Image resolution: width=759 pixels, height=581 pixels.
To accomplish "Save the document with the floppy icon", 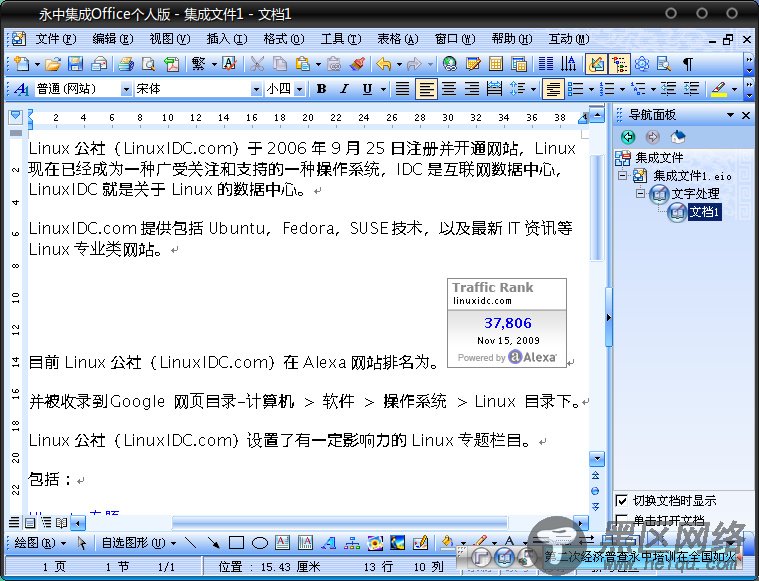I will point(76,64).
